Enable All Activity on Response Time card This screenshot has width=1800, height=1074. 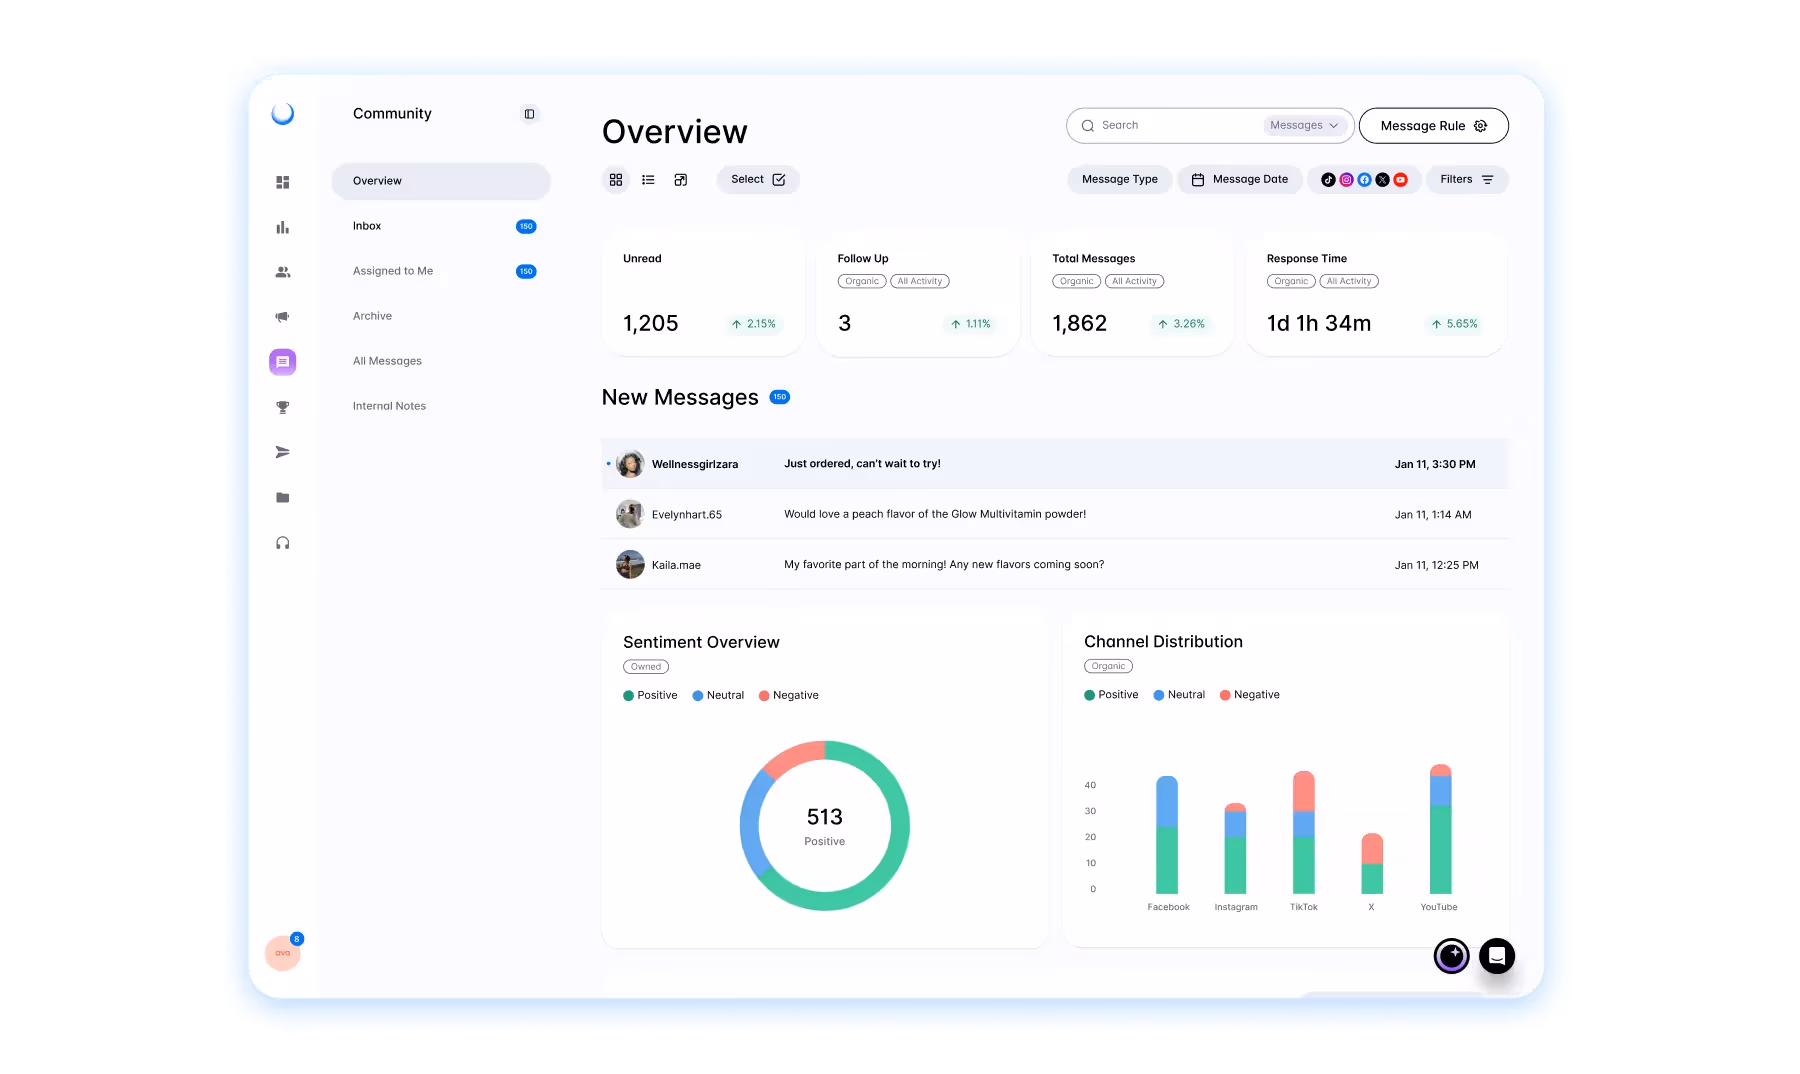tap(1349, 281)
